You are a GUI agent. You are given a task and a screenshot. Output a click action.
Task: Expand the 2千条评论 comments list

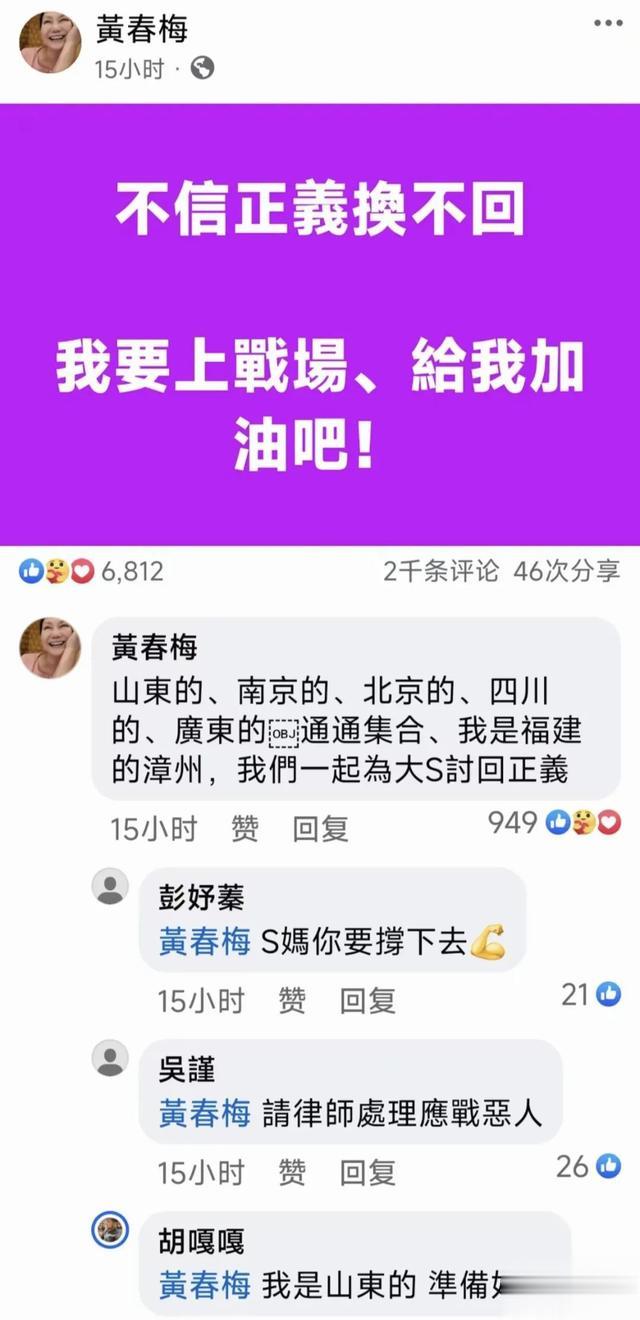tap(440, 571)
